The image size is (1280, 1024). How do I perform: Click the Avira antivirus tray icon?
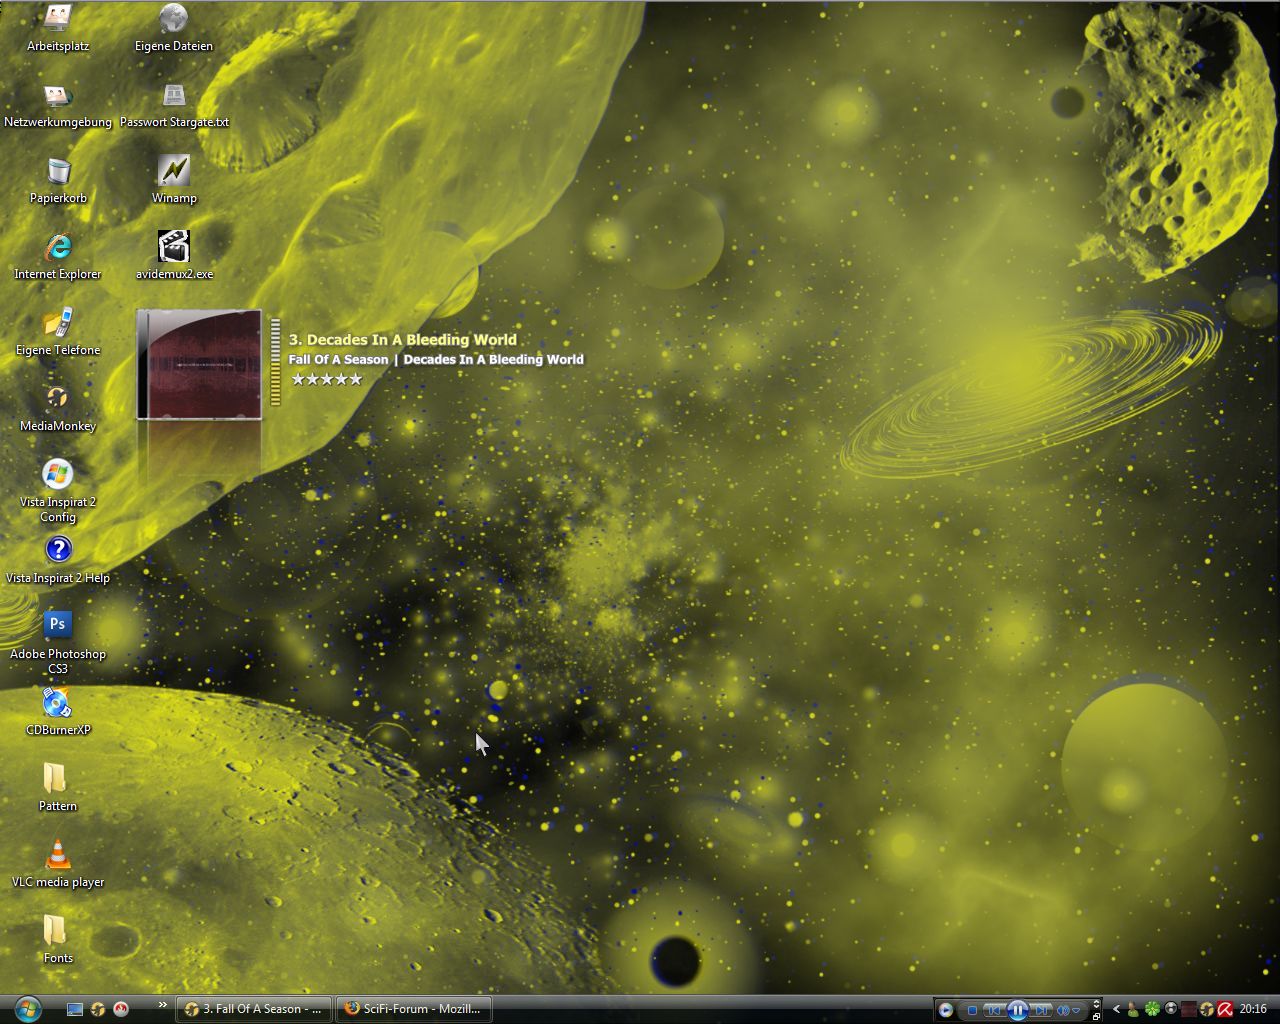[x=1224, y=1009]
